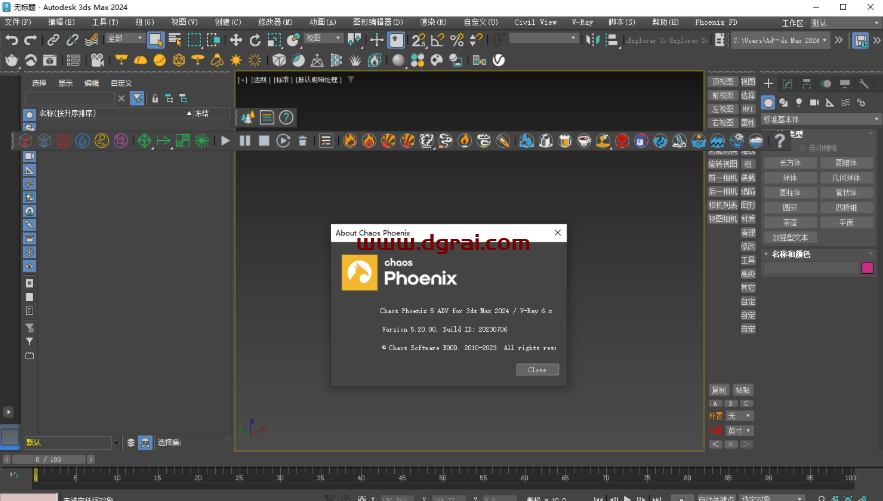This screenshot has width=883, height=501.
Task: Click the V-Ray Sun light icon
Action: pos(236,60)
